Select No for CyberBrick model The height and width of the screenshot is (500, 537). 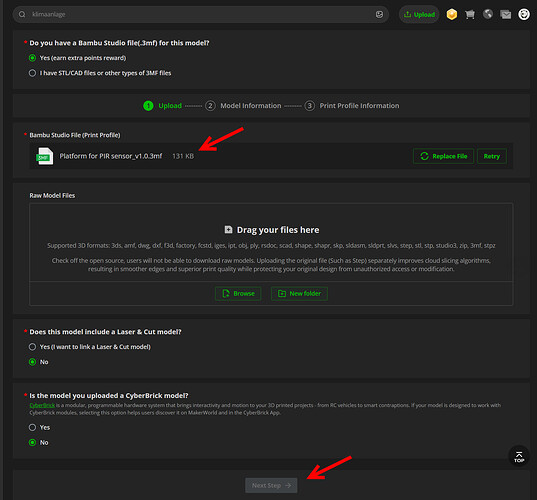(39, 442)
